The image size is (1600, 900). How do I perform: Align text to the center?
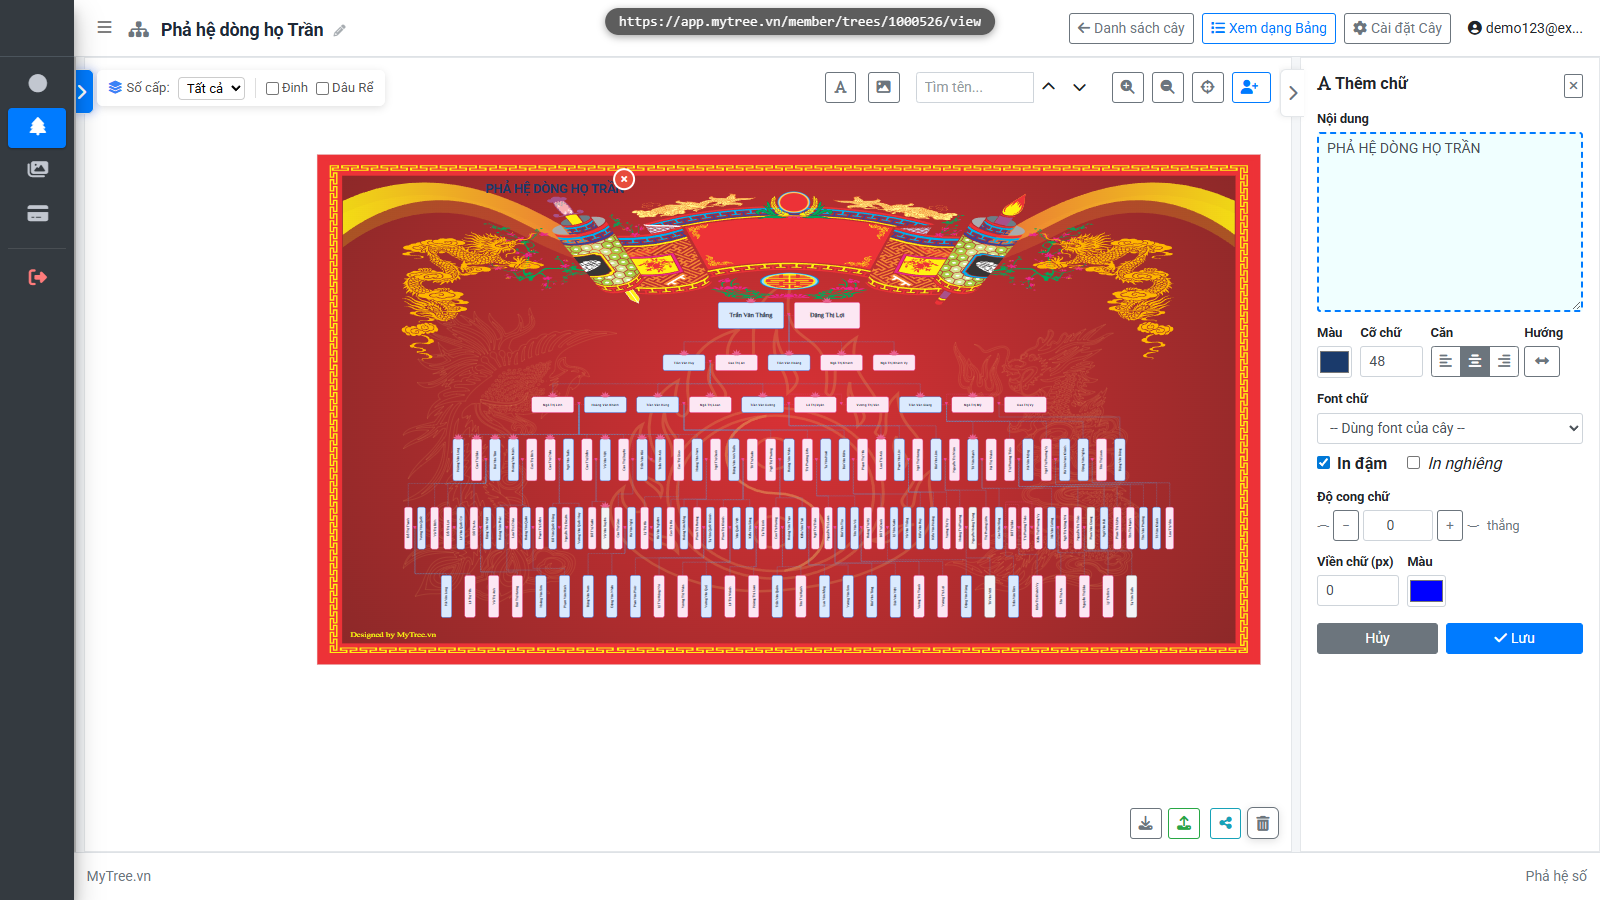(1475, 361)
